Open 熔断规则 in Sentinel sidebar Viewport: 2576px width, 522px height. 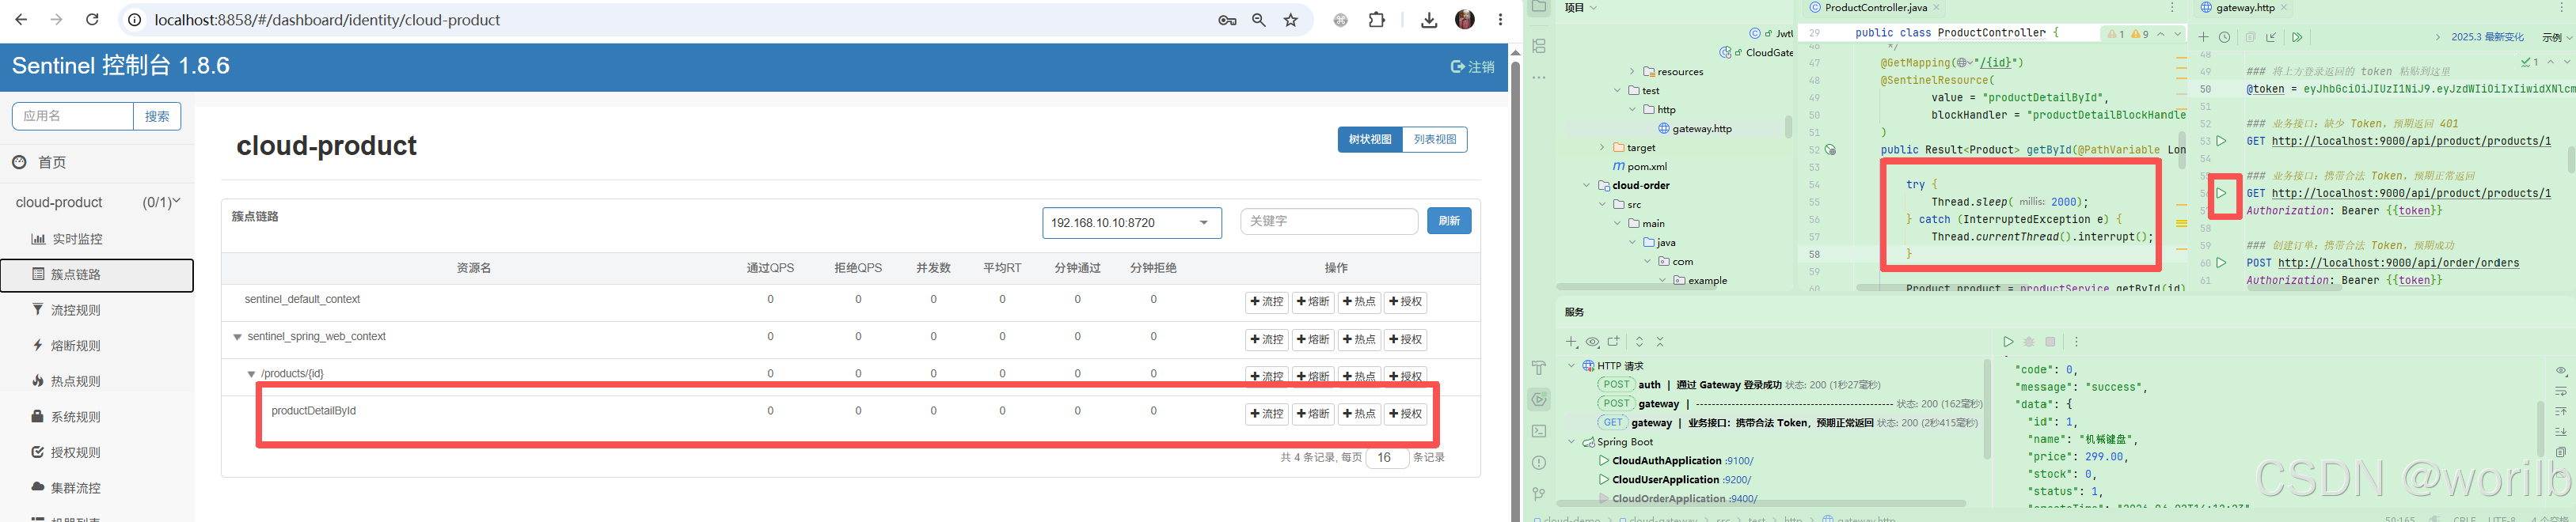click(75, 346)
